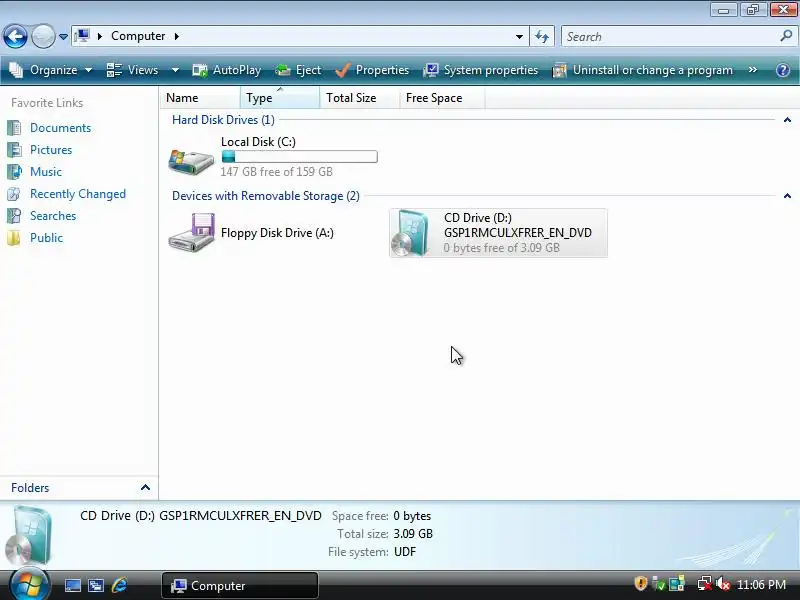Open Documents in Favorite Links

(60, 128)
